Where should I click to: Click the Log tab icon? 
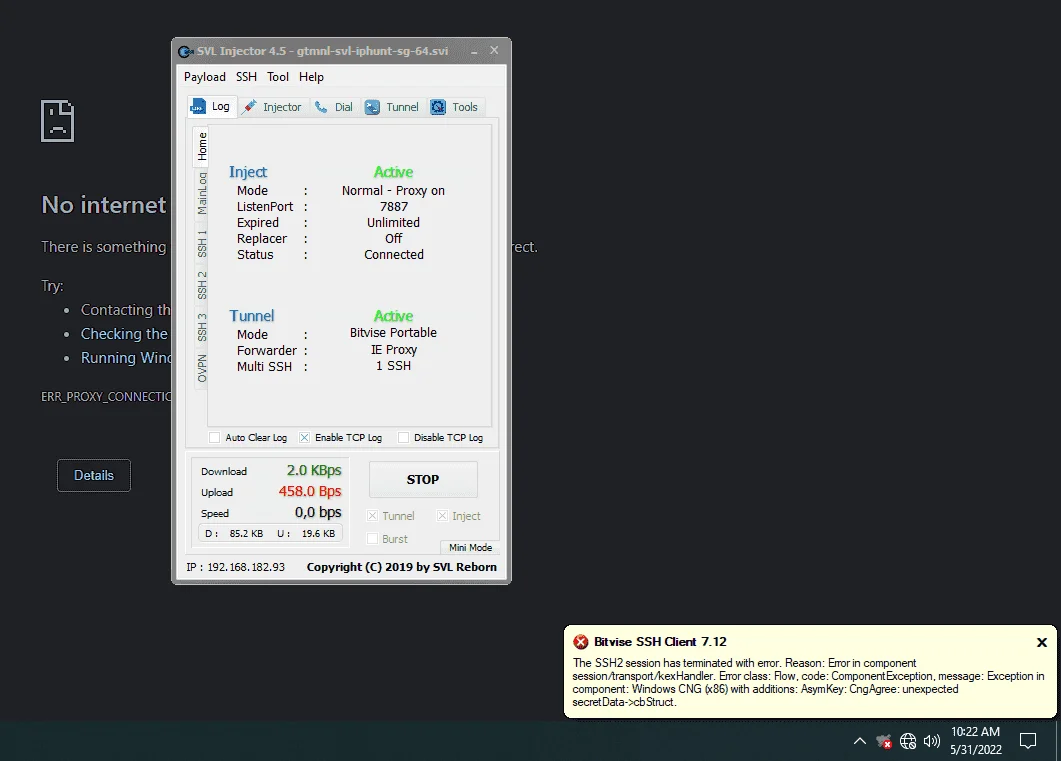(198, 107)
